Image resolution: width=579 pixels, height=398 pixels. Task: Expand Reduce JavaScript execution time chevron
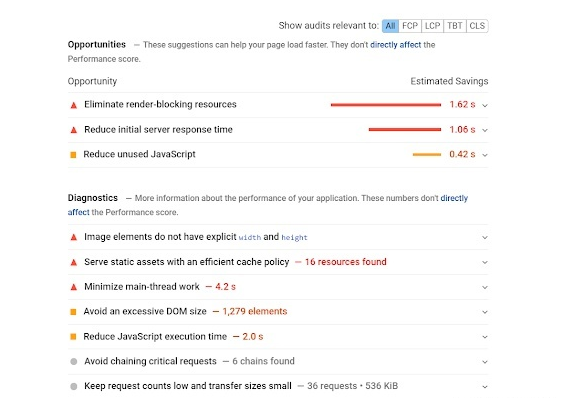click(485, 337)
